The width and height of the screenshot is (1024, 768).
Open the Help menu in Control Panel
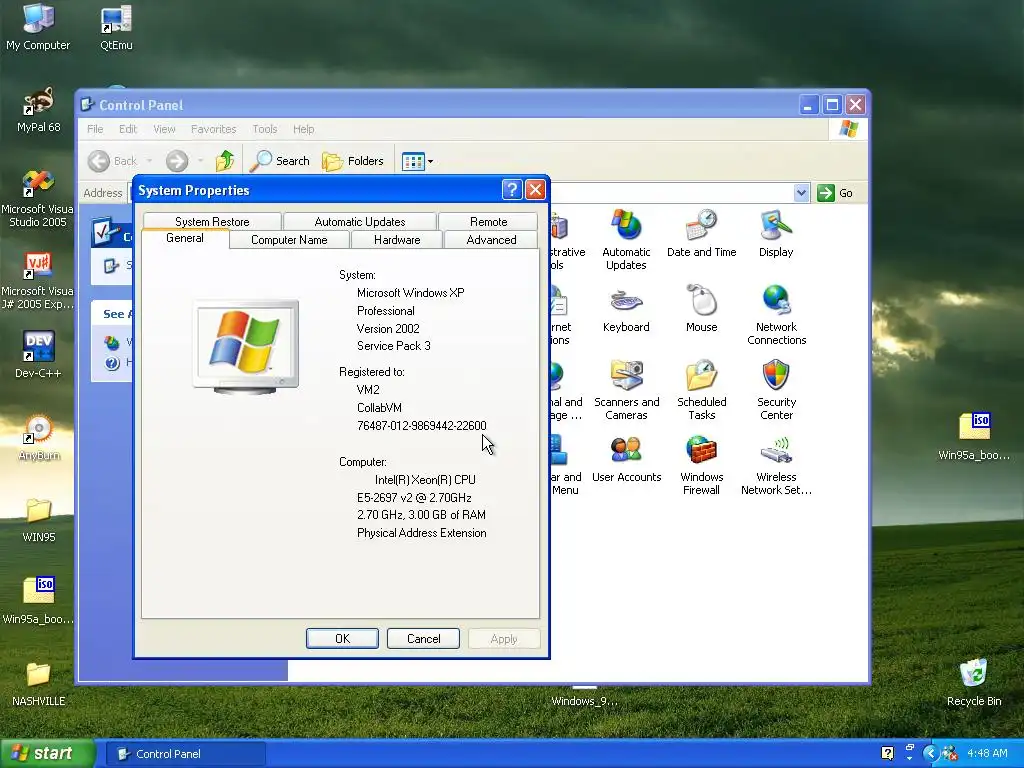click(304, 129)
